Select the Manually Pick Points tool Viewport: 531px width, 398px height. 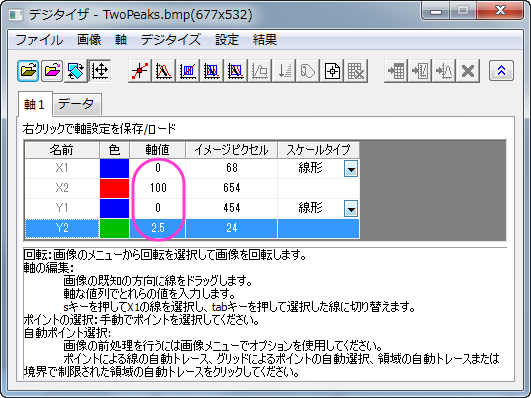[x=140, y=71]
